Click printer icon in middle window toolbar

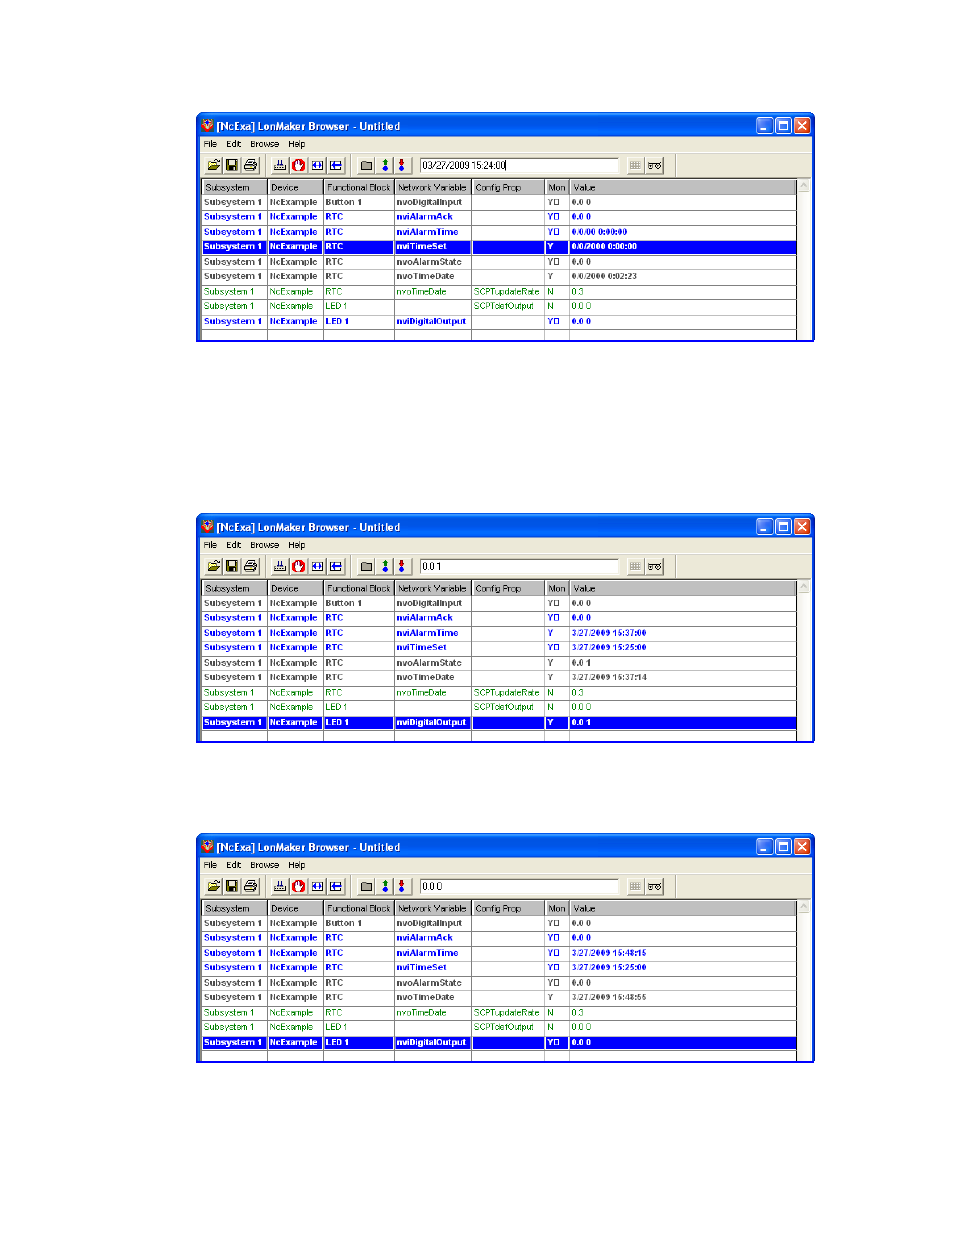(x=250, y=566)
